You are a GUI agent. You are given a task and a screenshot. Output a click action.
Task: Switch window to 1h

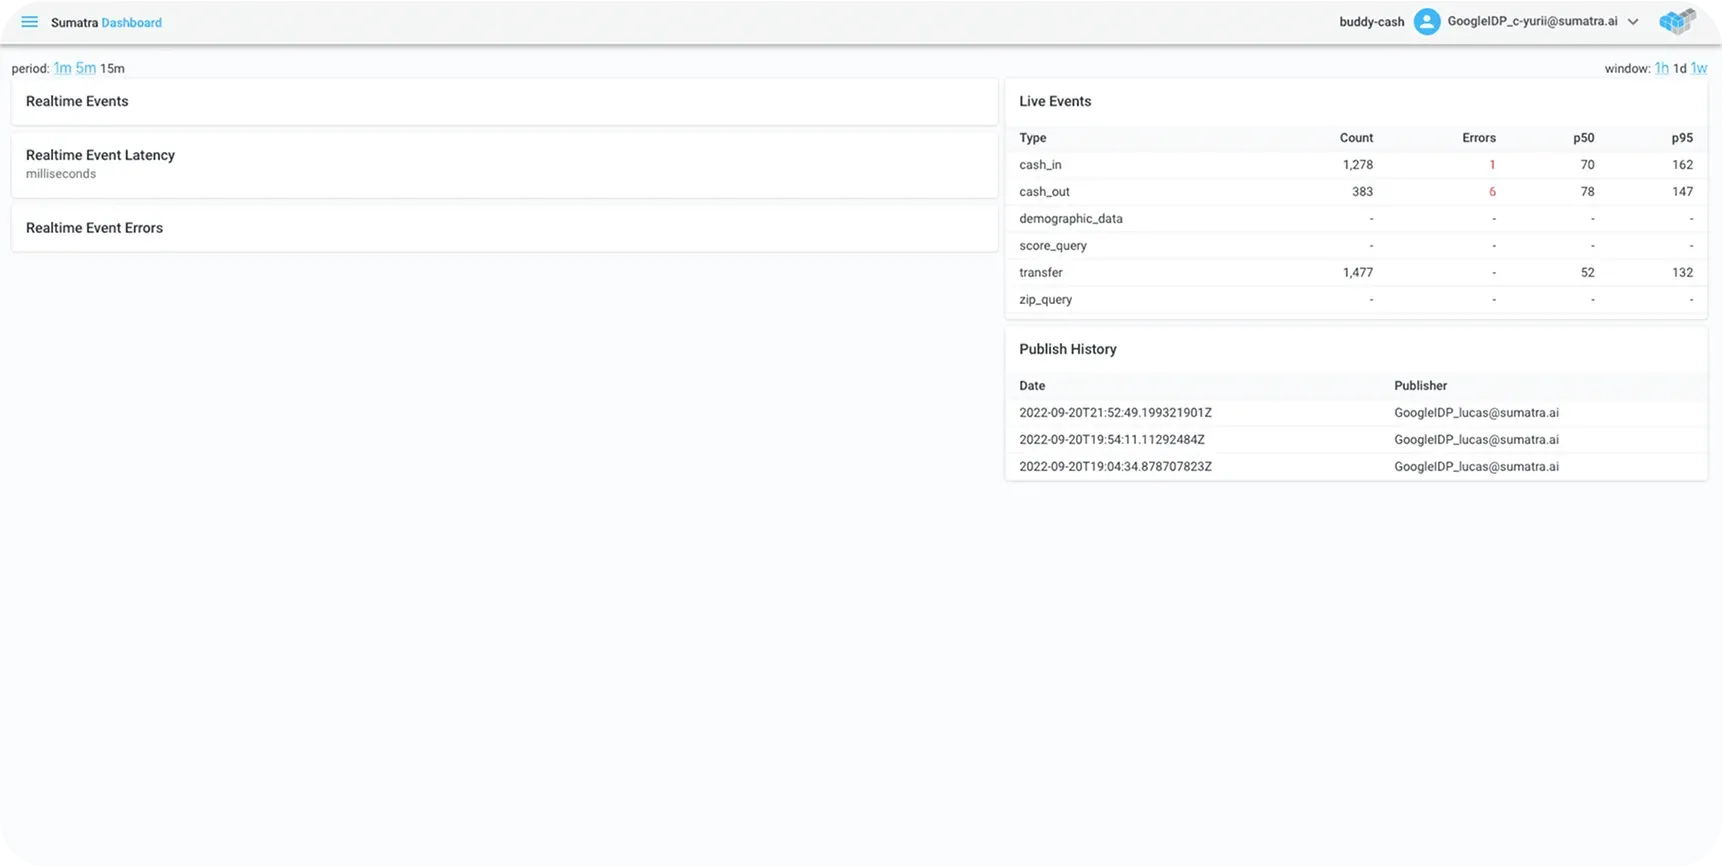coord(1661,68)
